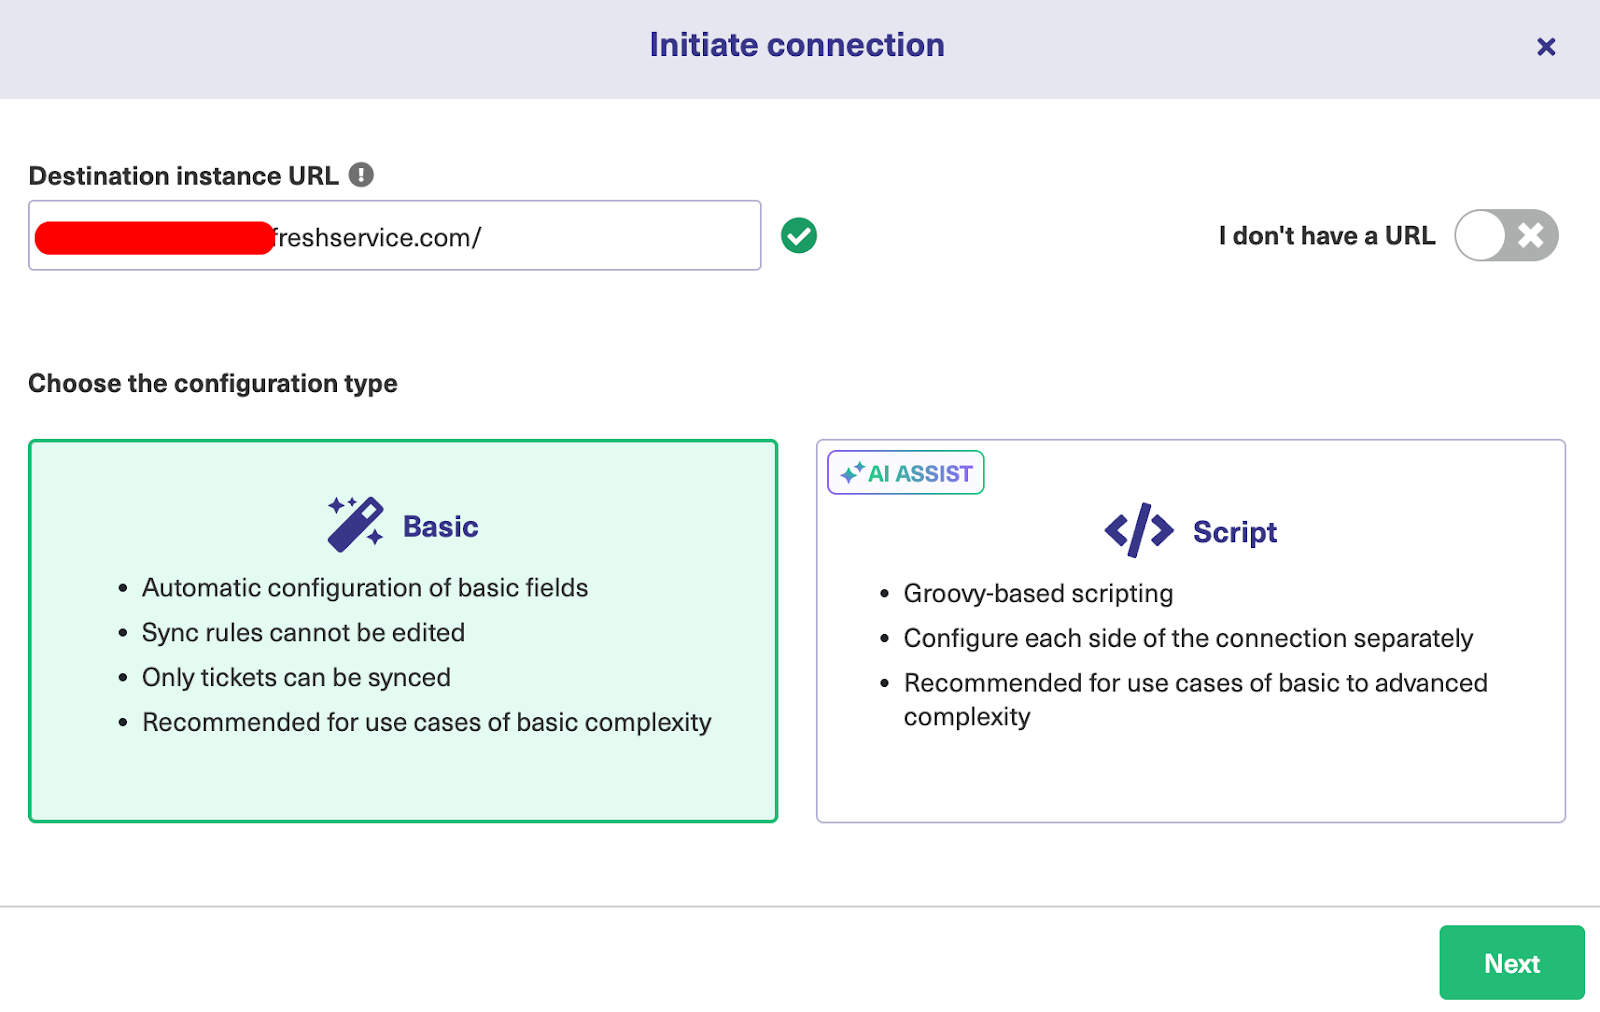Click the Destination instance URL label
The width and height of the screenshot is (1600, 1012).
point(183,175)
